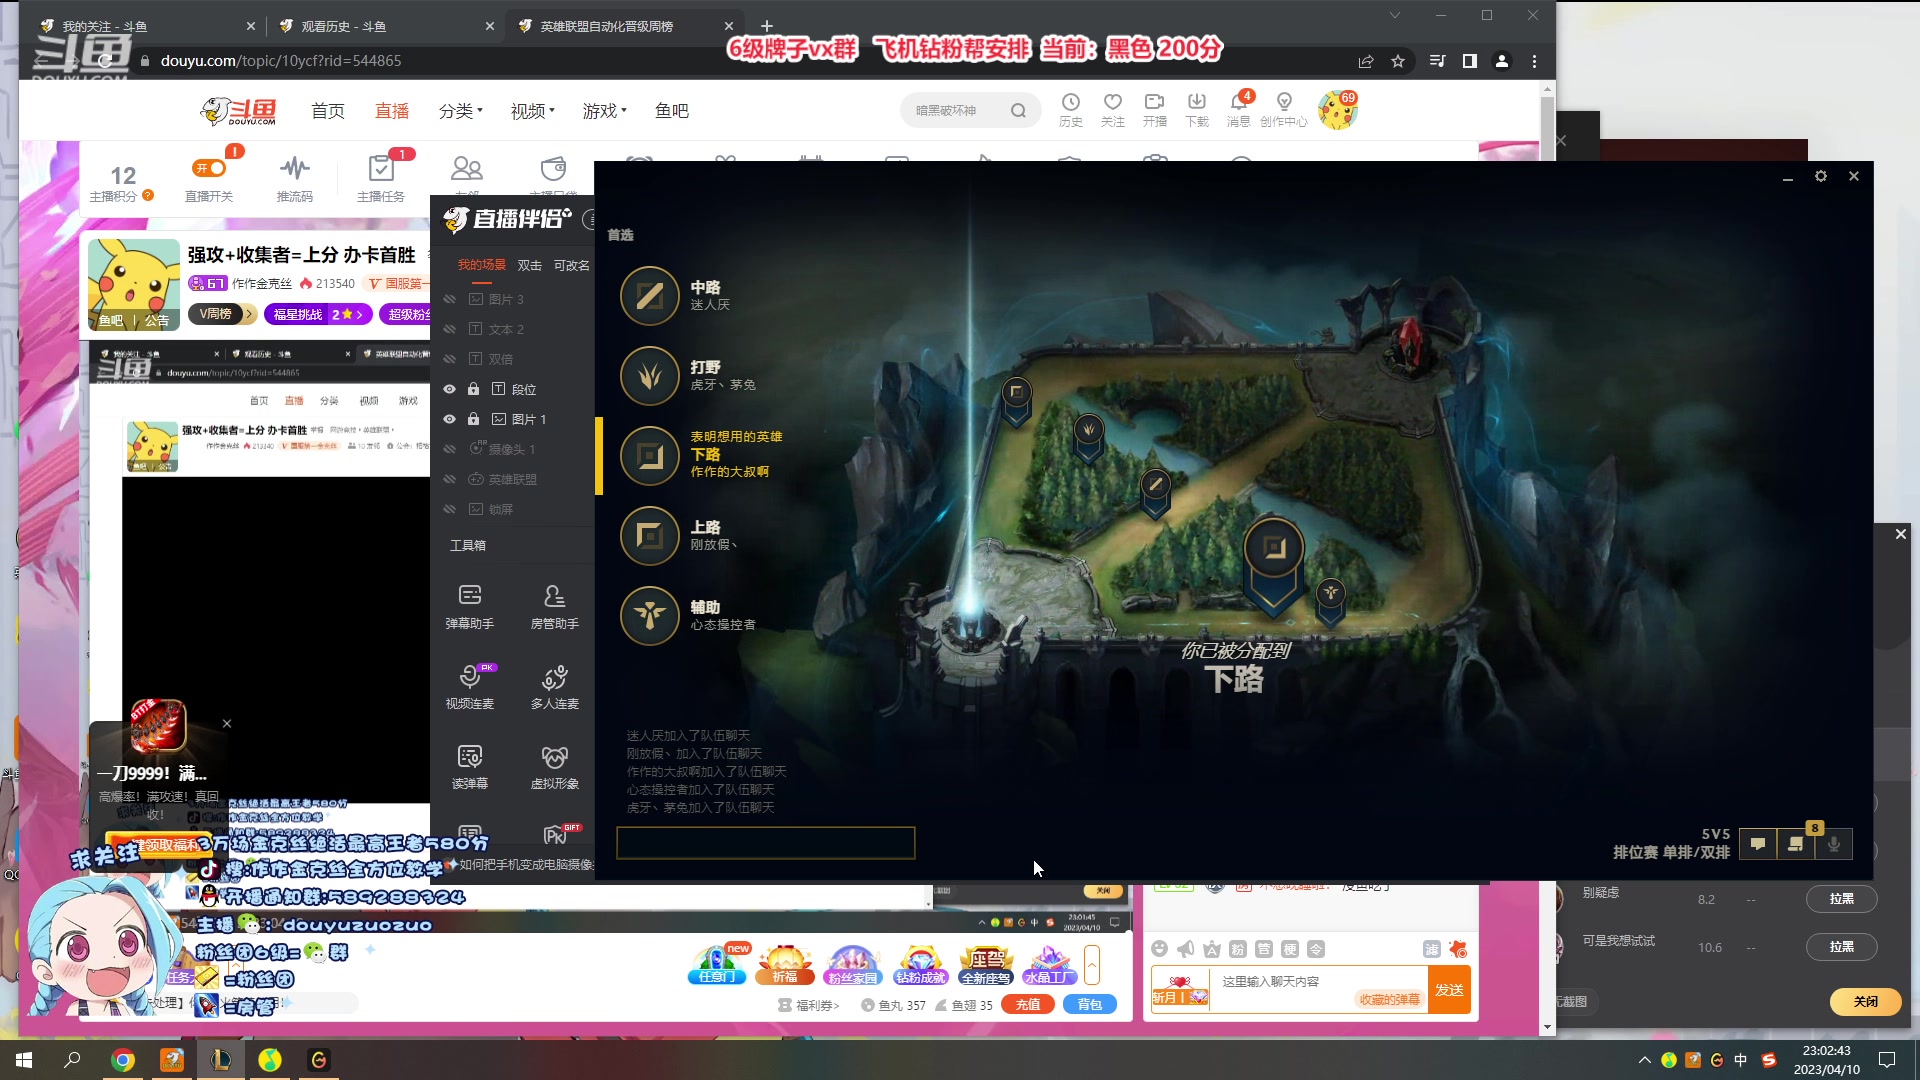Show the hidden 摄像头 1 layer
The image size is (1920, 1080).
(x=450, y=449)
